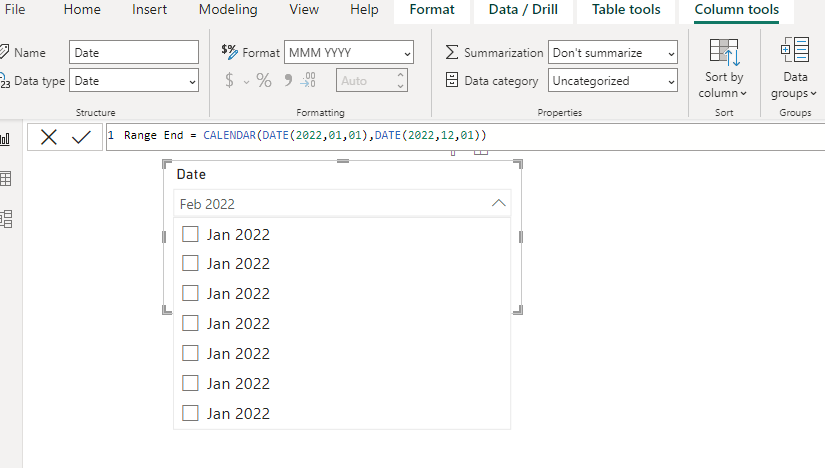The height and width of the screenshot is (468, 825).
Task: Switch to the Table tools tab
Action: (626, 9)
